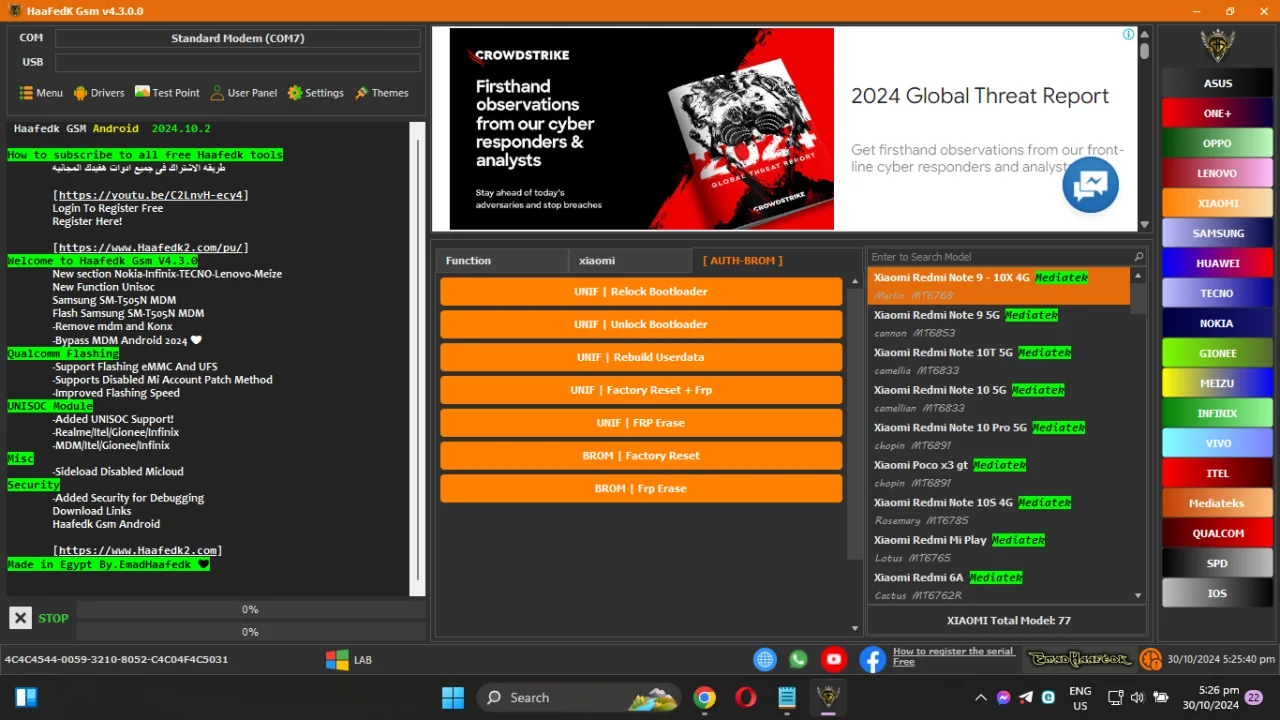Select the QUALCOM brand
Image resolution: width=1280 pixels, height=720 pixels.
pos(1217,533)
